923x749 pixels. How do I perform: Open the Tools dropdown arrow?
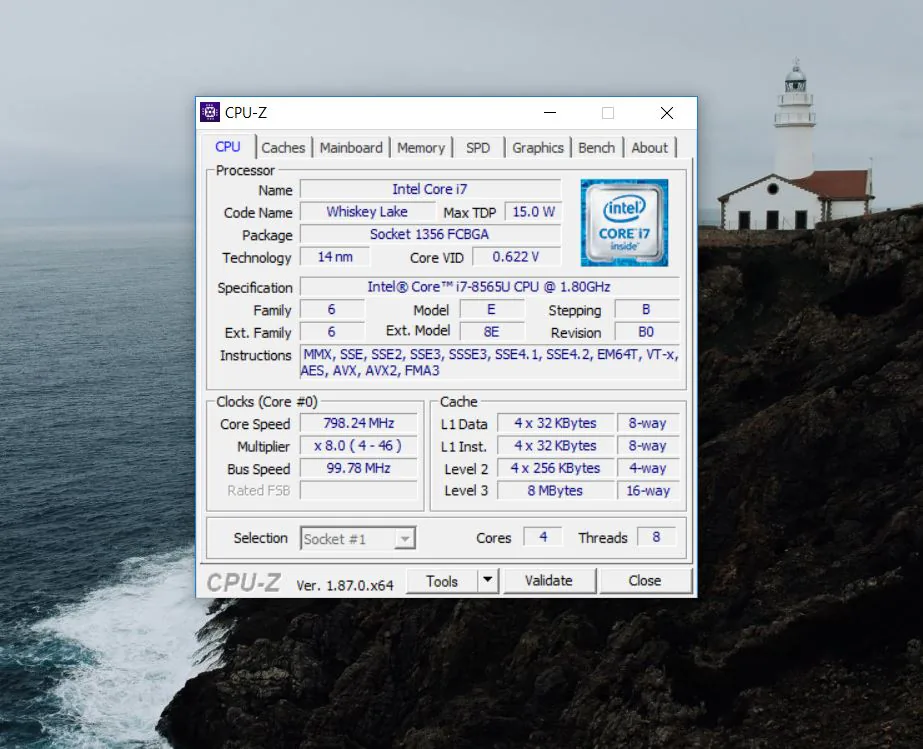click(x=487, y=580)
